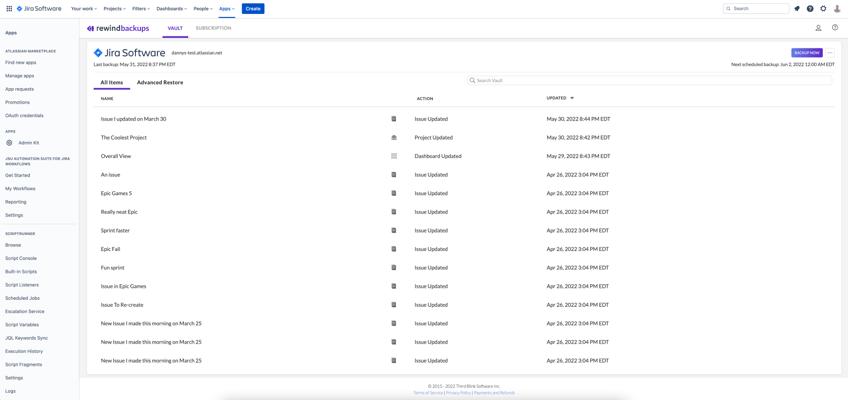Click the issue icon in 'Epic Fail' row
The width and height of the screenshot is (848, 400).
394,249
